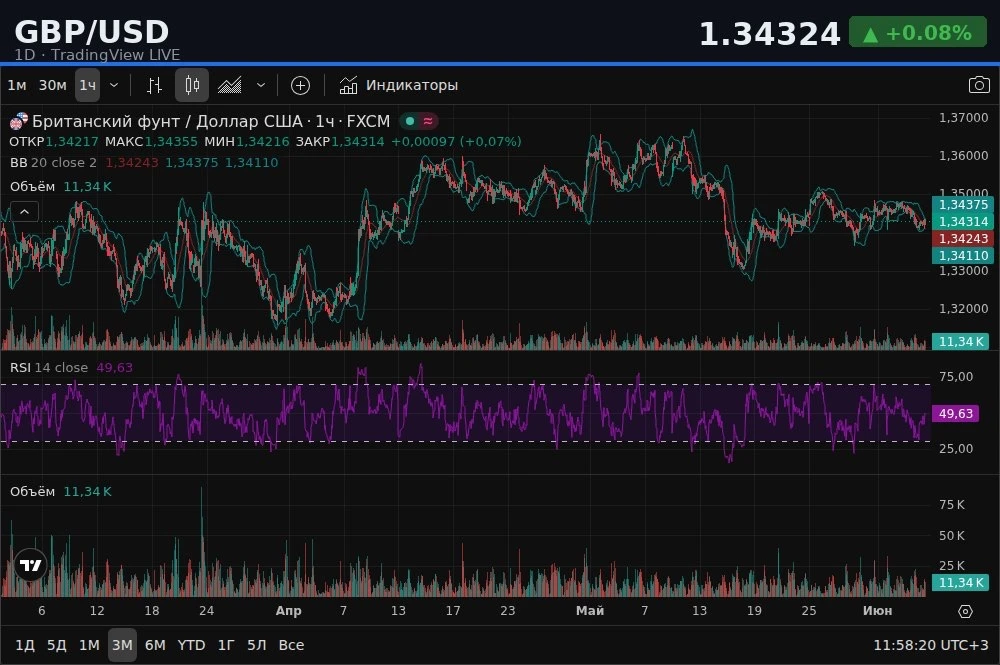Click the +0.08% change badge

click(x=918, y=33)
